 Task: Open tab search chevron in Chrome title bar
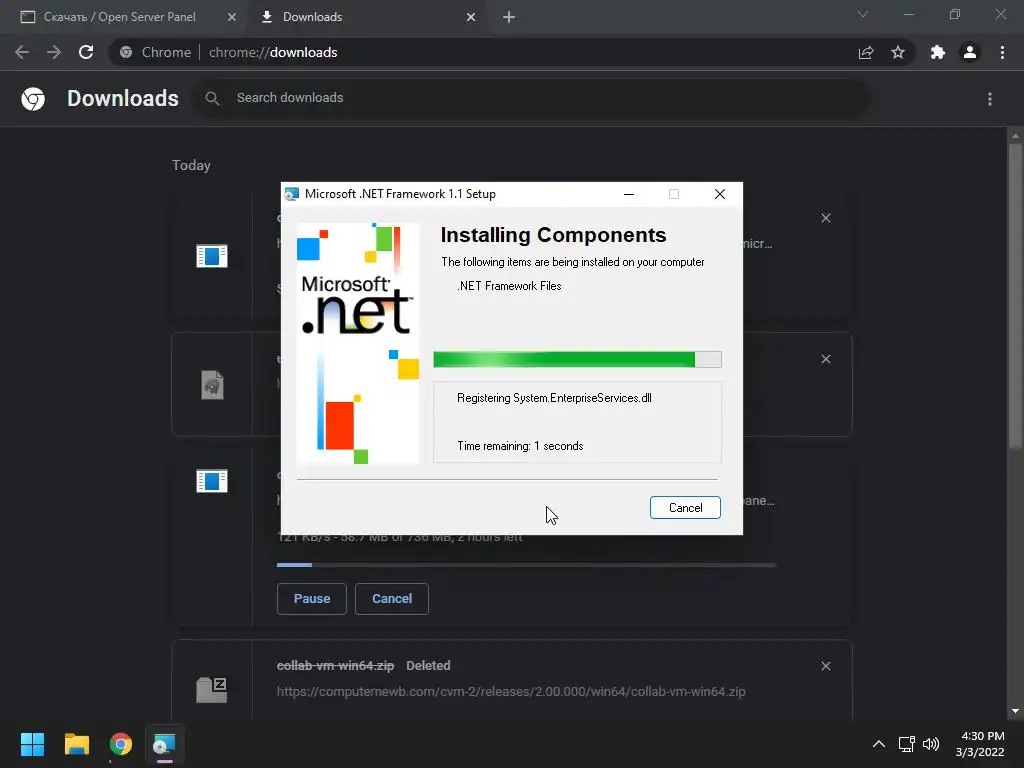pos(863,14)
